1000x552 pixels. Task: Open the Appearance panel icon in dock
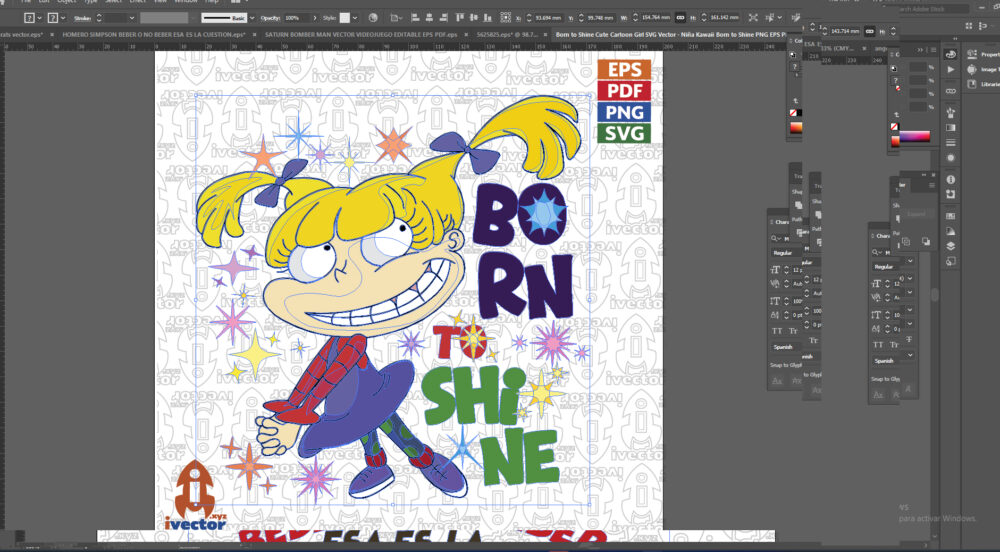[951, 157]
